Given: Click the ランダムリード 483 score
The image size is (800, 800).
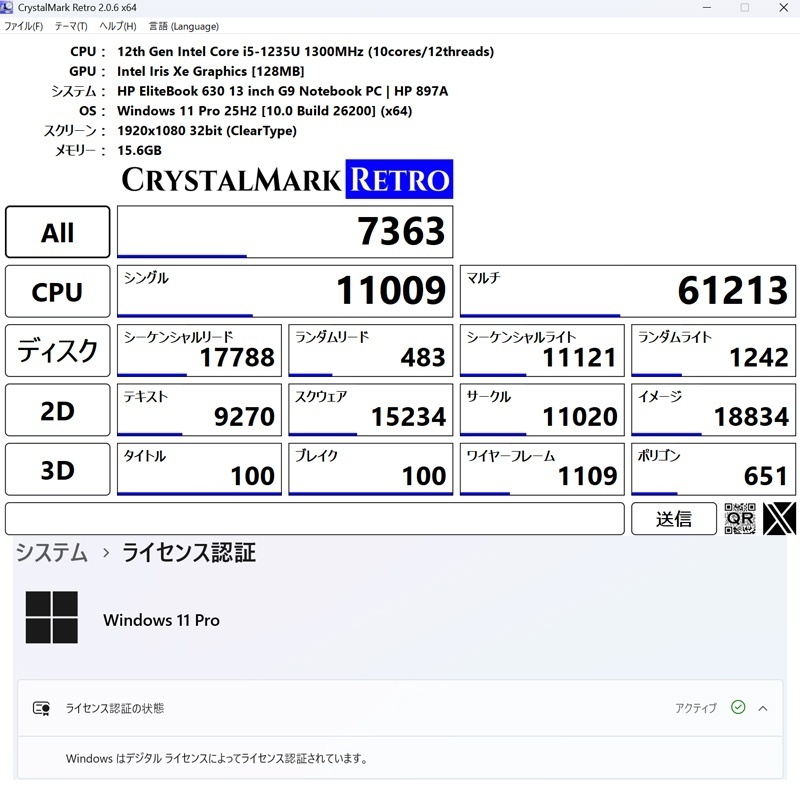Looking at the screenshot, I should [370, 351].
